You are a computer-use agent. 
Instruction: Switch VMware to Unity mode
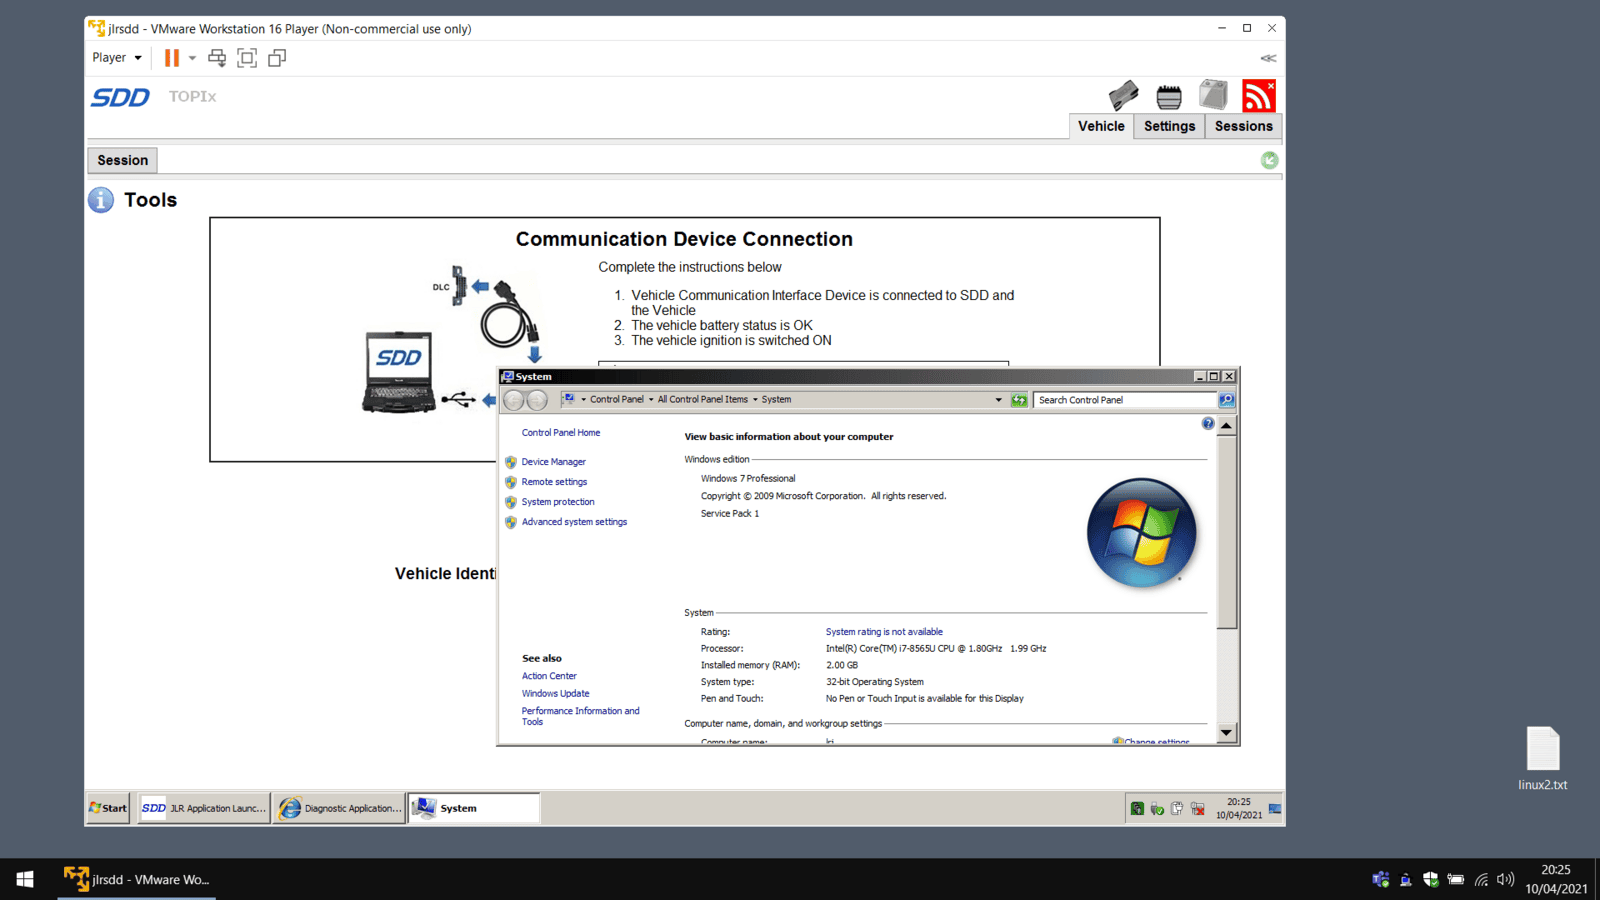coord(277,58)
